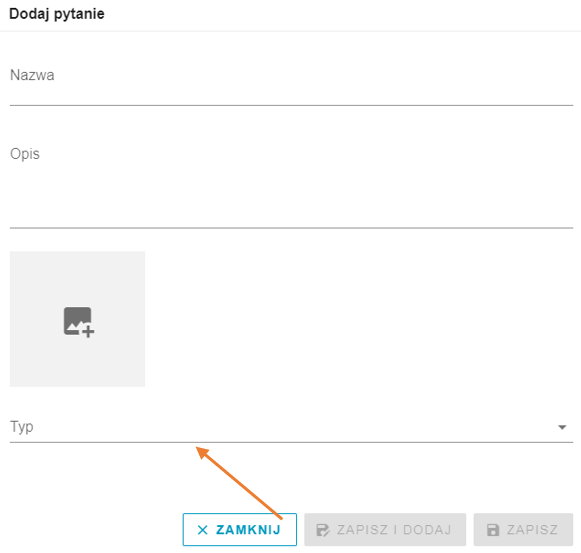Click the Opis field label
The width and height of the screenshot is (581, 553).
25,154
